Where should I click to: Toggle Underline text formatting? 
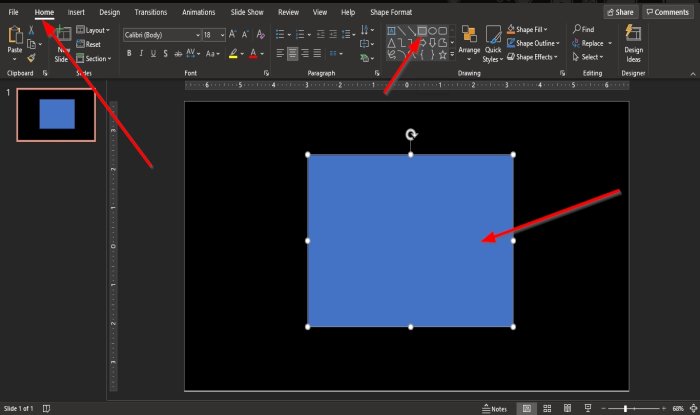(154, 52)
